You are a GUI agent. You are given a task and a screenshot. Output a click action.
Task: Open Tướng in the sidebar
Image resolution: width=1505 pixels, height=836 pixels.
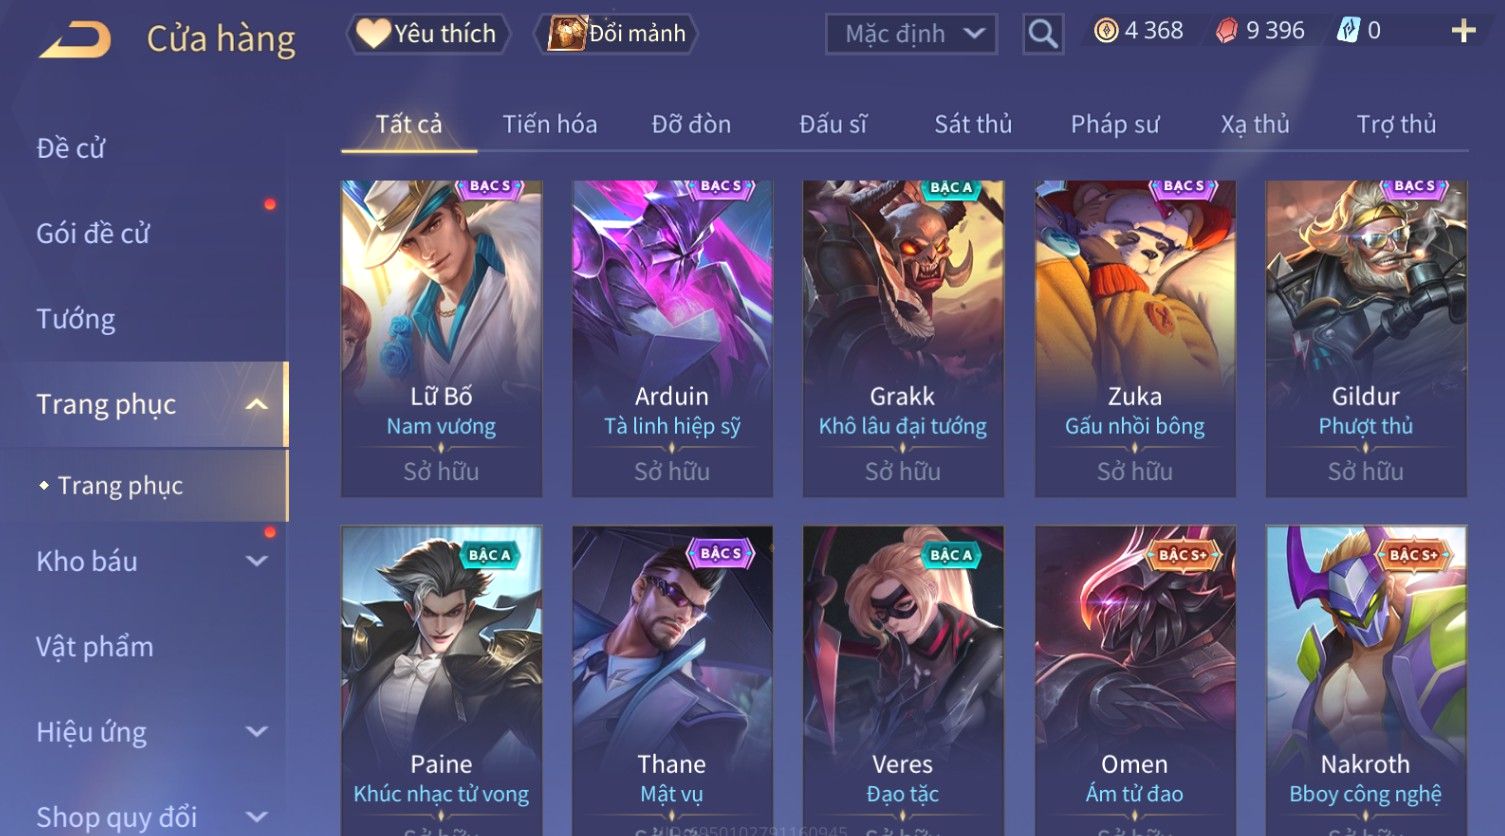click(x=76, y=319)
